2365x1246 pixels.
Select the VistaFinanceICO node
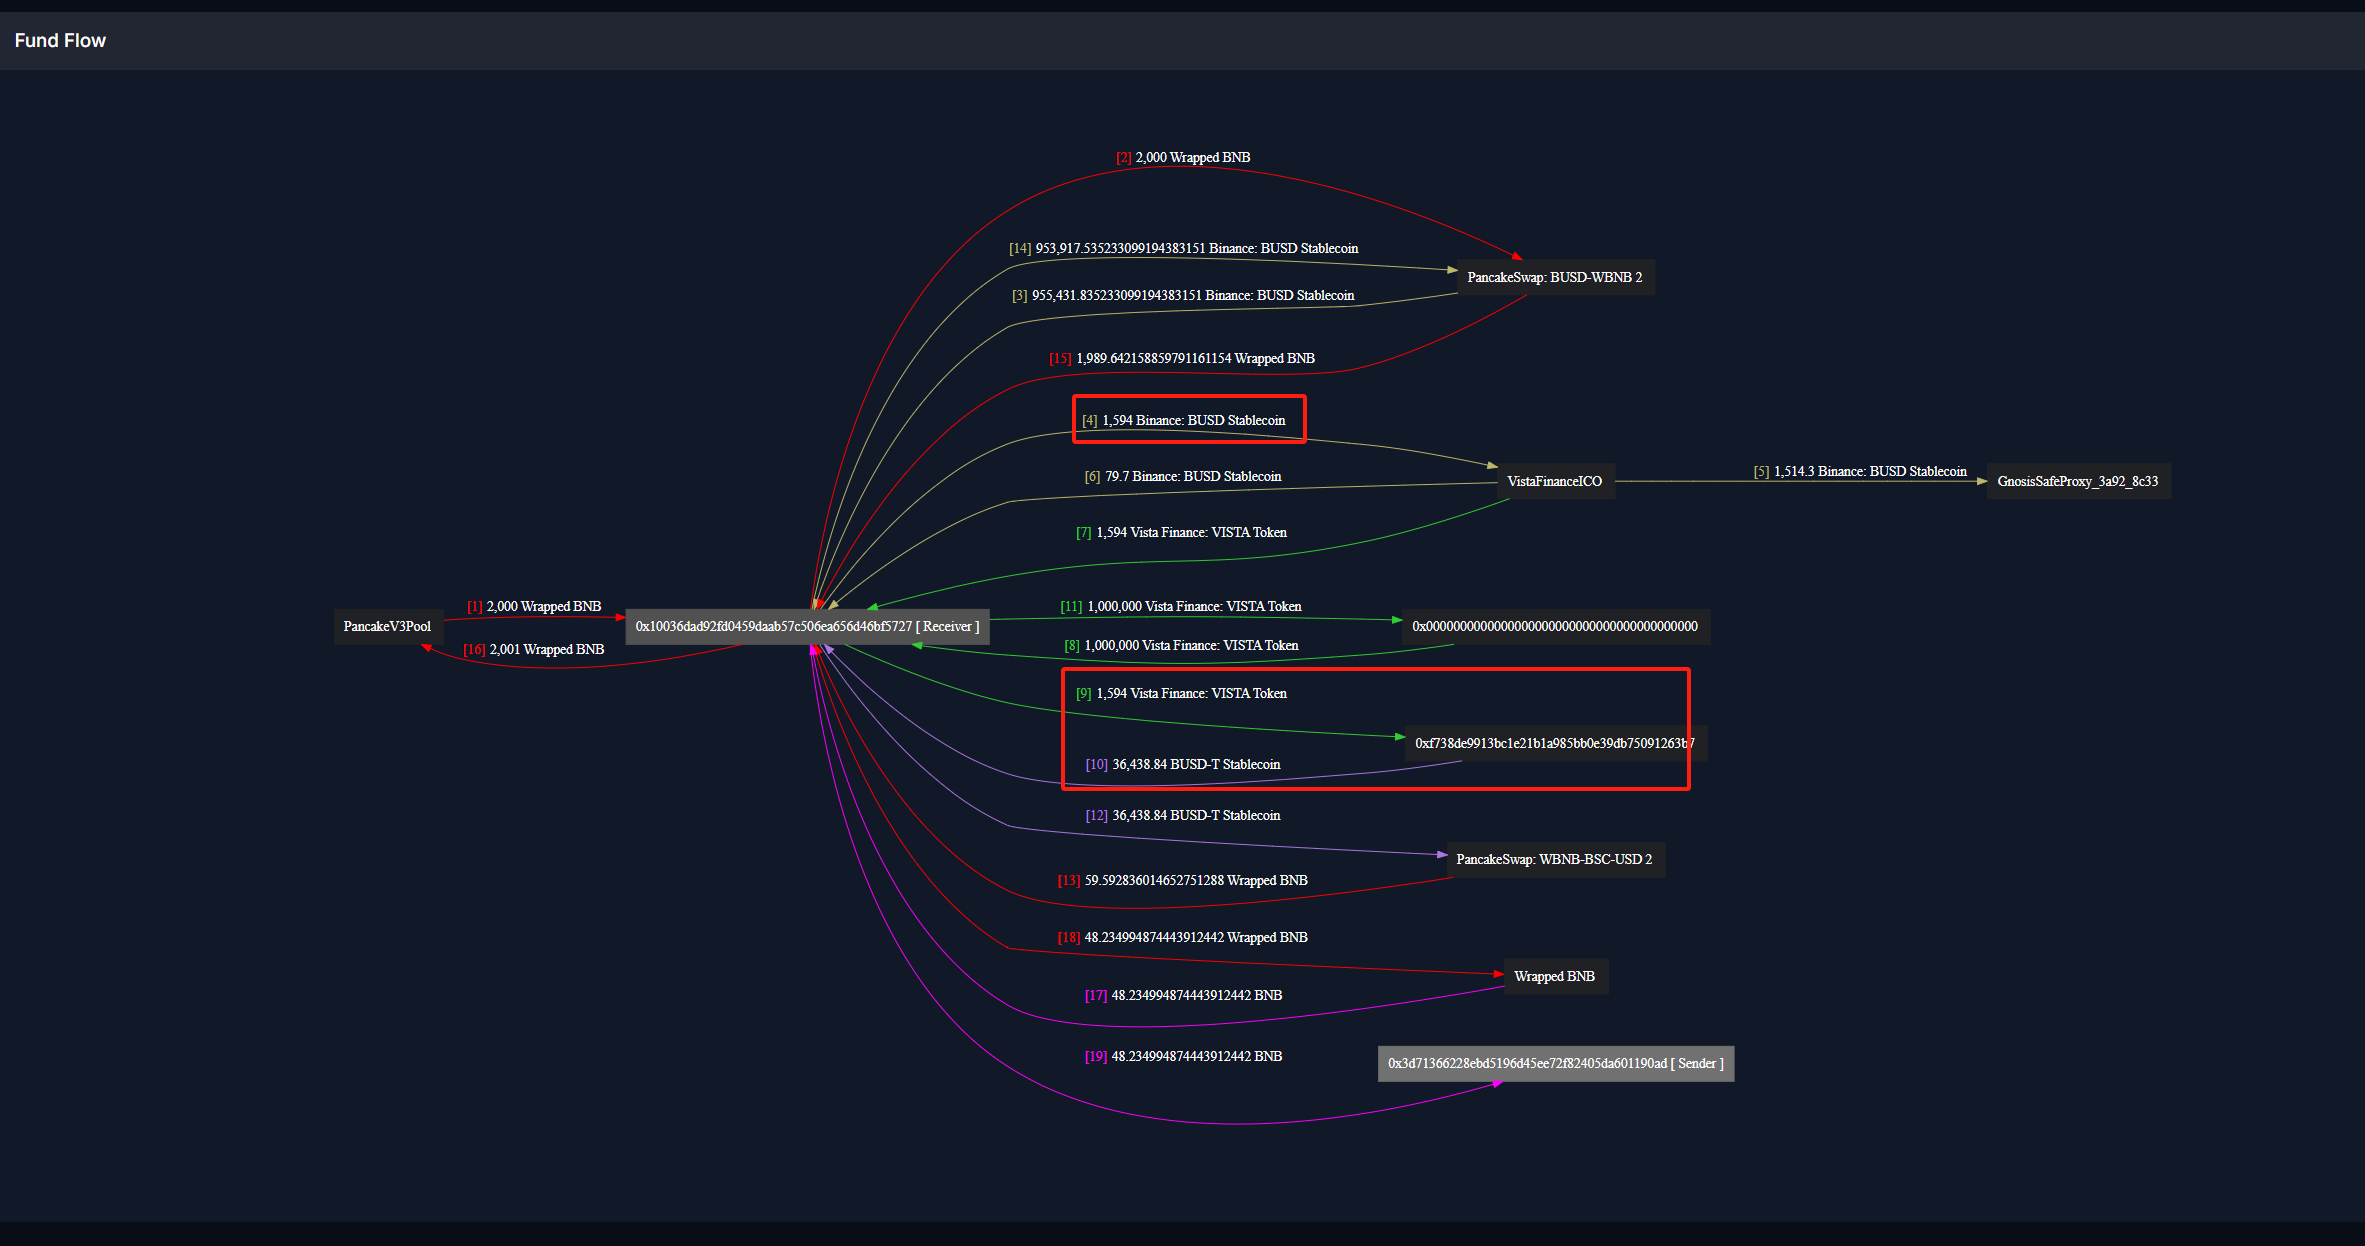click(x=1554, y=482)
